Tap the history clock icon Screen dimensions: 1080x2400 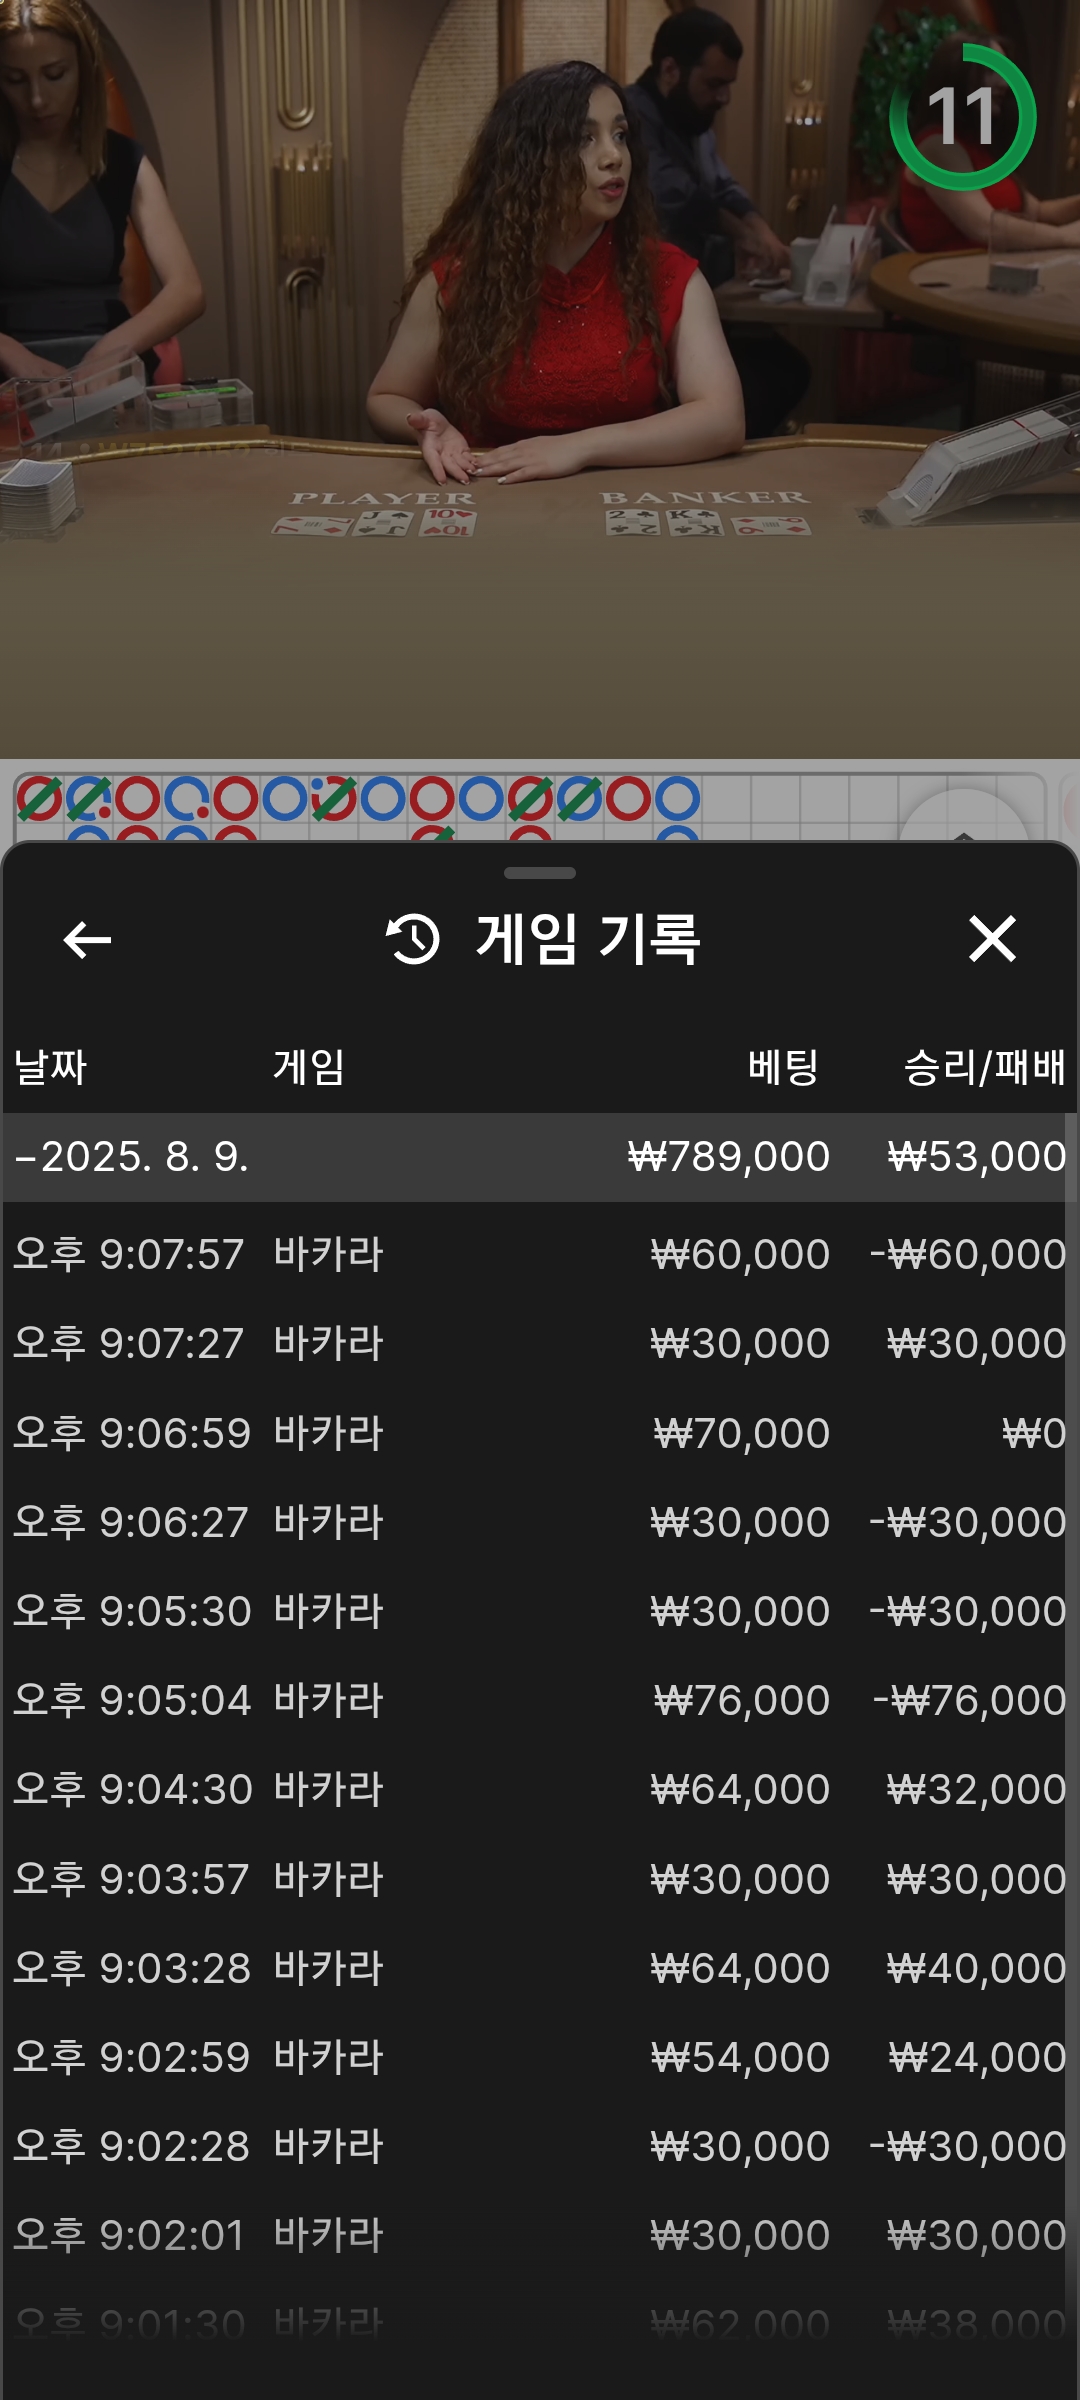coord(413,939)
